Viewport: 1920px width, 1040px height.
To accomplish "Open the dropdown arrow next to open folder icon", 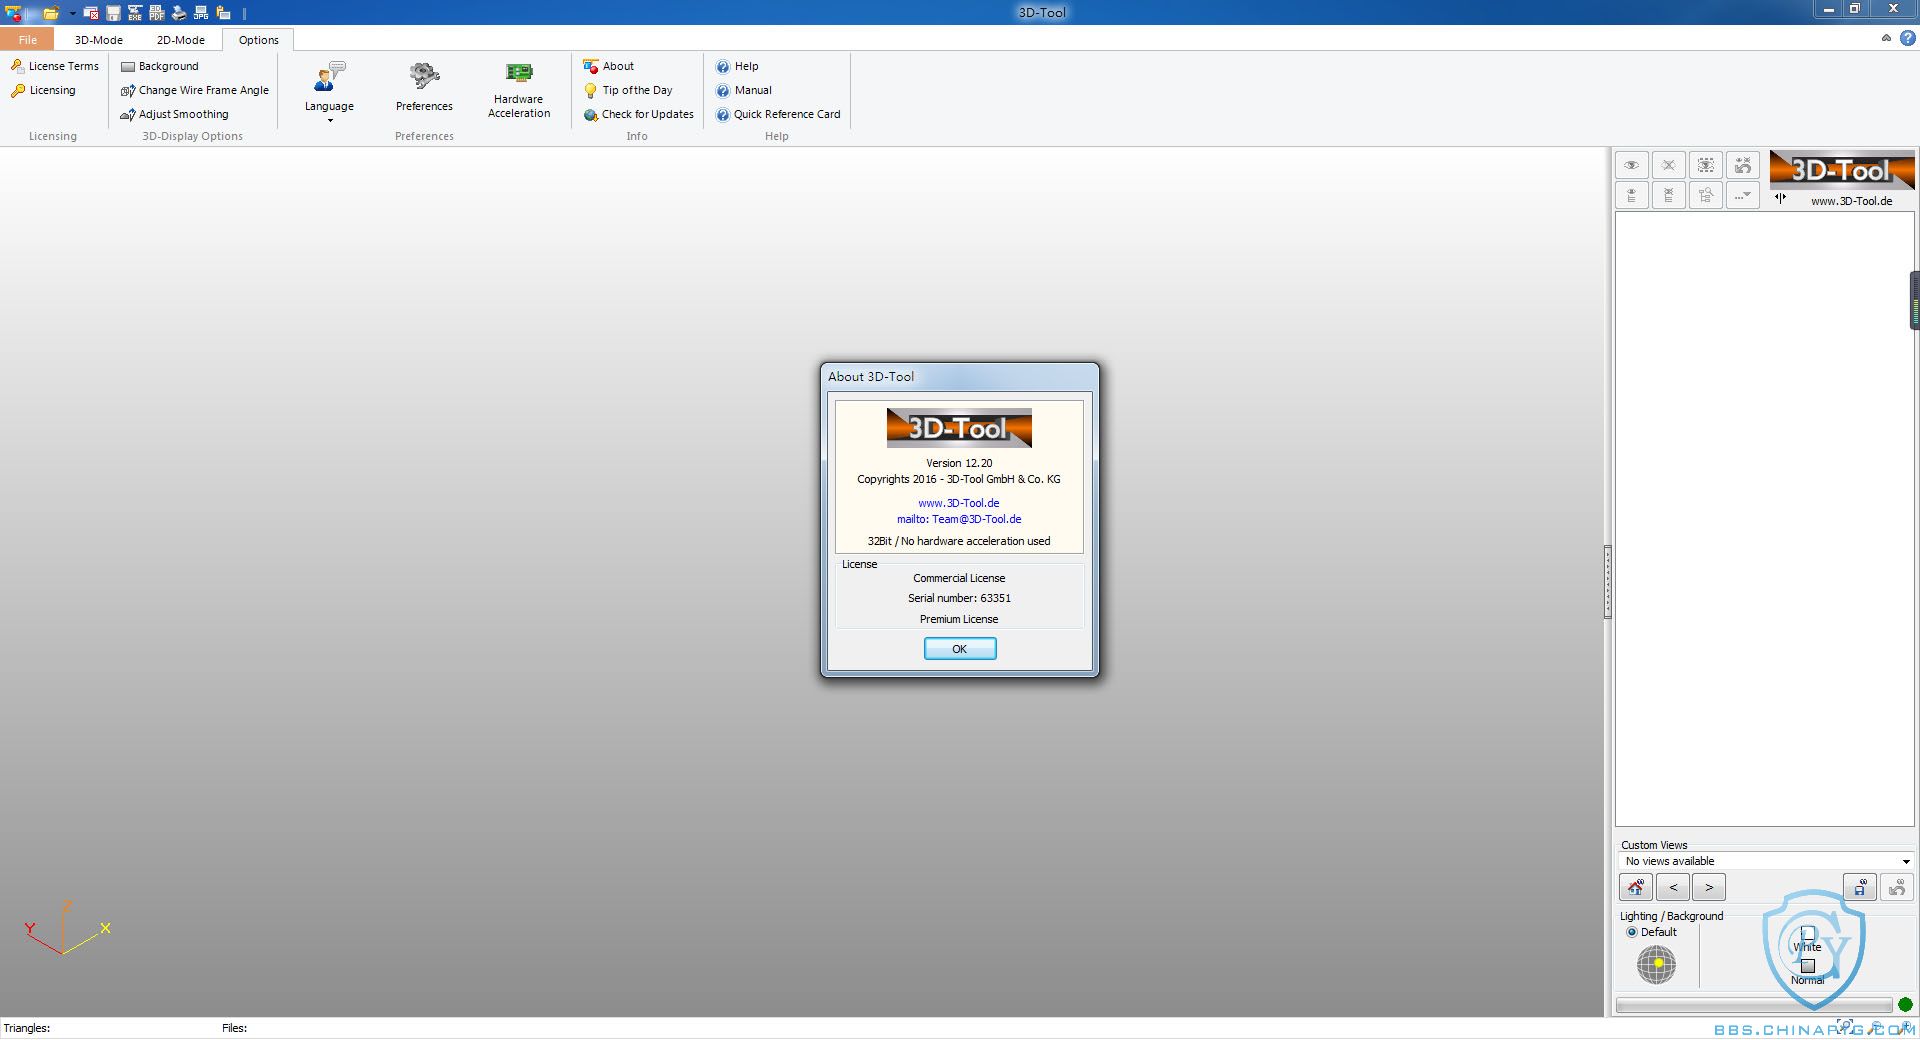I will (x=72, y=13).
